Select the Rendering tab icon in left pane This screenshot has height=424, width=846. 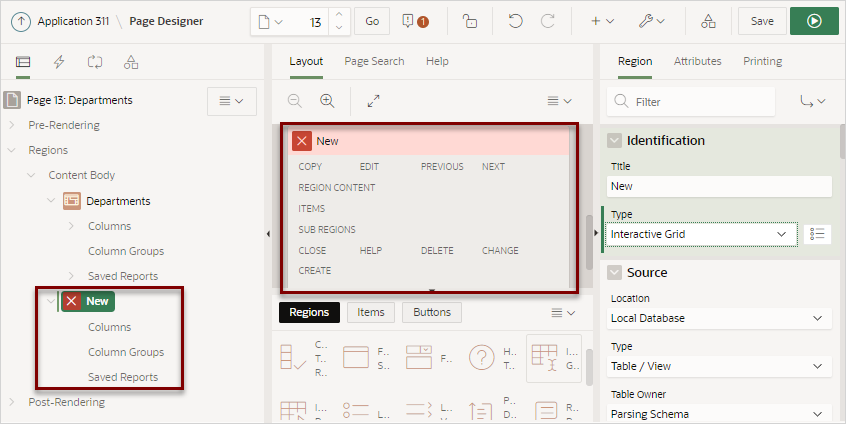23,62
